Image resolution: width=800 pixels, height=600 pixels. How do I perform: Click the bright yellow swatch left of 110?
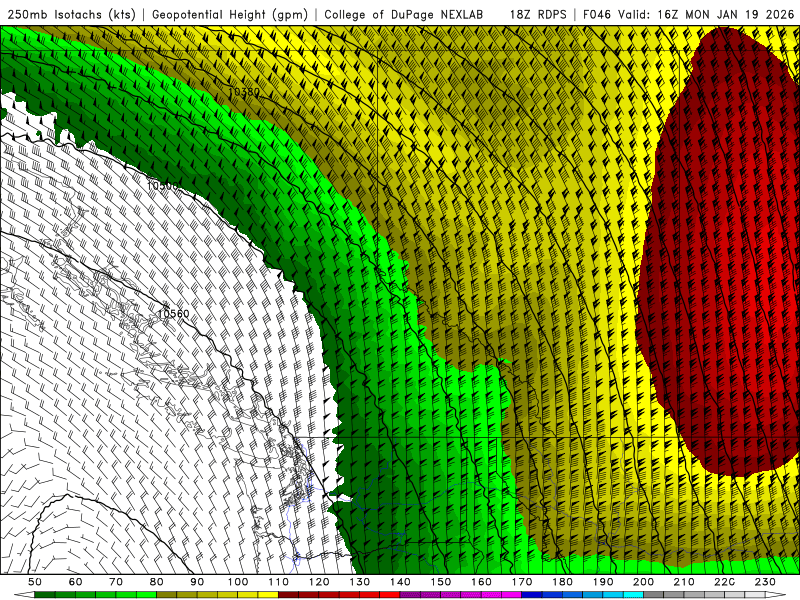(x=268, y=595)
